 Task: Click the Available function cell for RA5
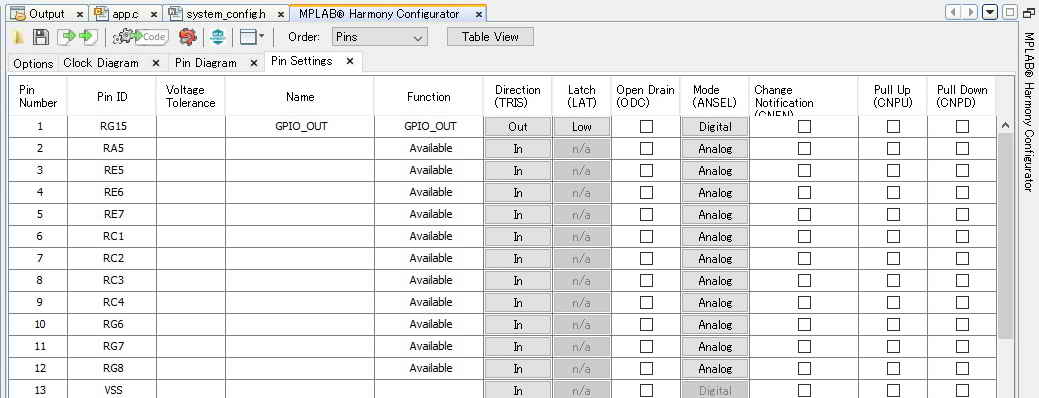(x=430, y=148)
